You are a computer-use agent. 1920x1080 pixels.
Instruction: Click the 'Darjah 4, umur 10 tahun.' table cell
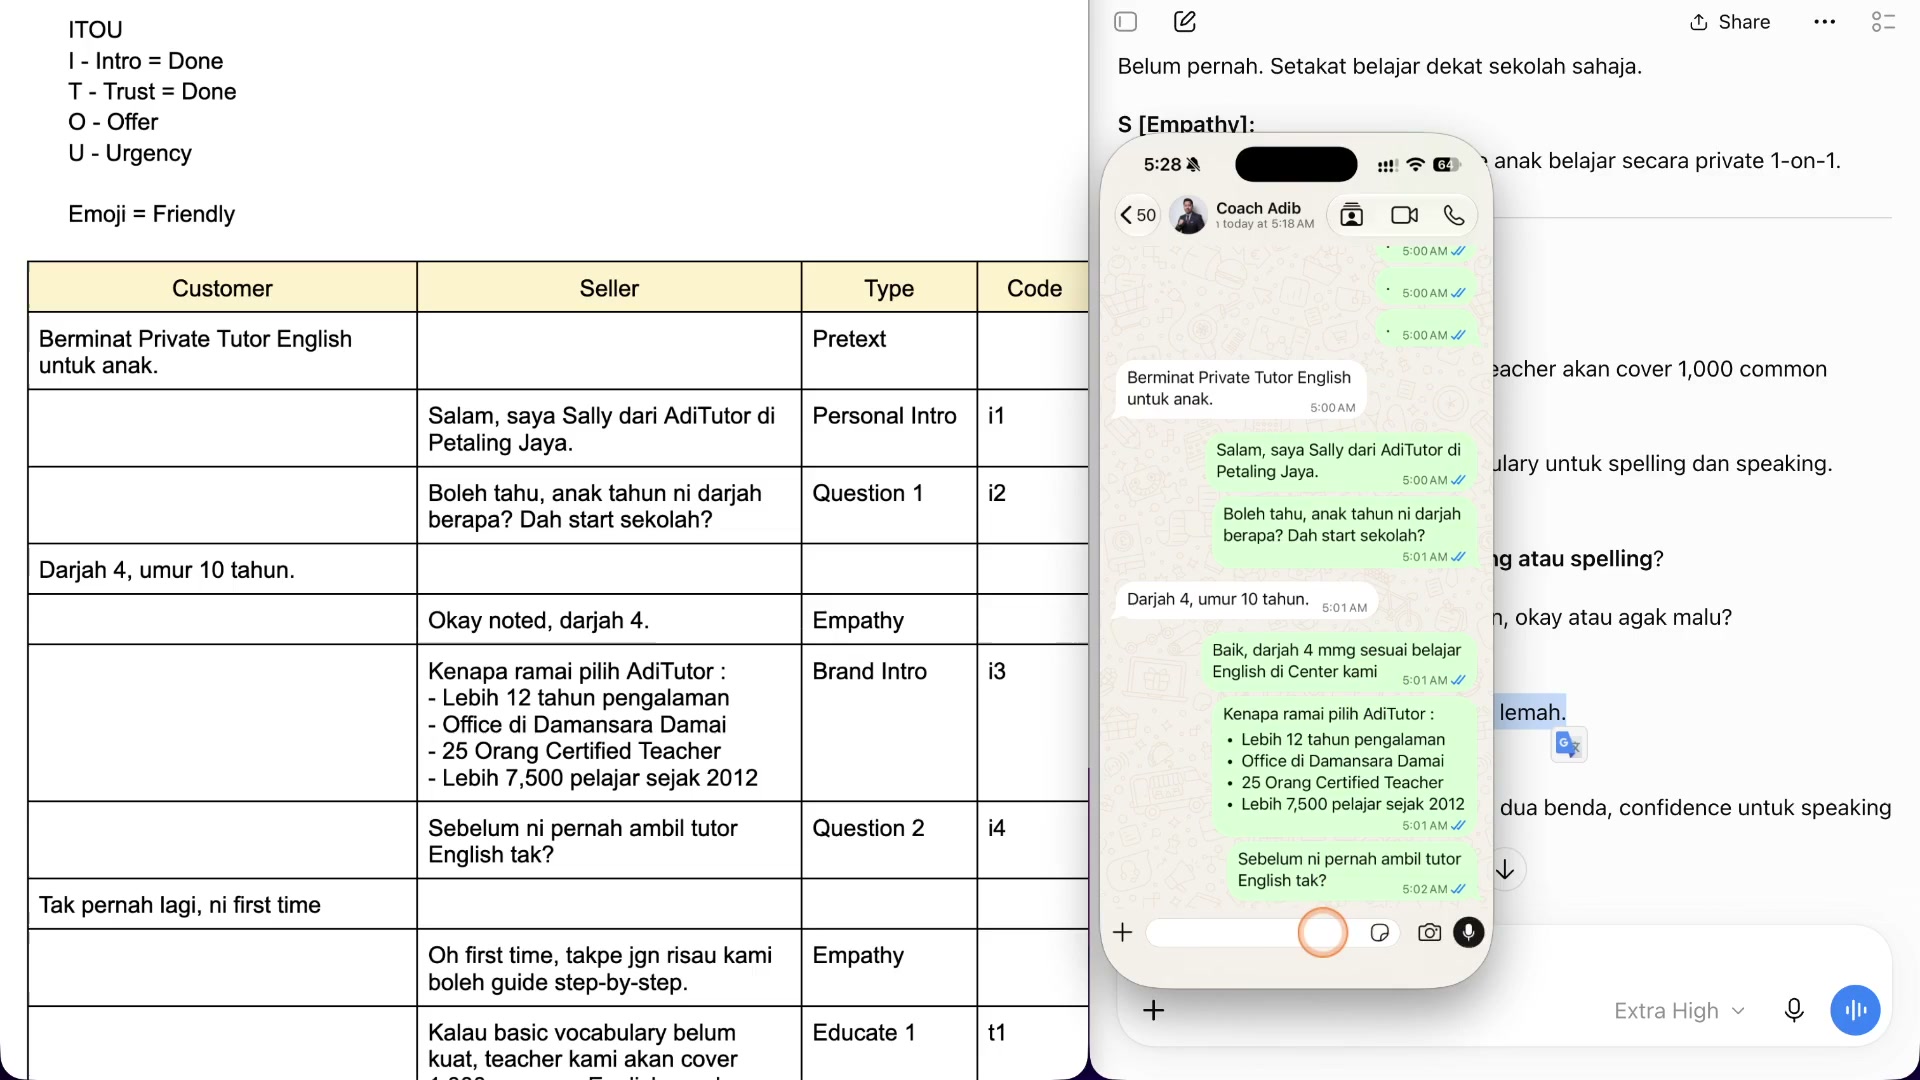coord(222,570)
